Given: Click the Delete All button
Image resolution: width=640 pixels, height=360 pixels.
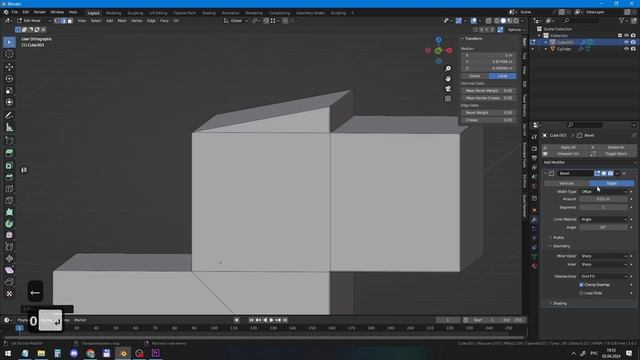Looking at the screenshot, I should point(616,147).
